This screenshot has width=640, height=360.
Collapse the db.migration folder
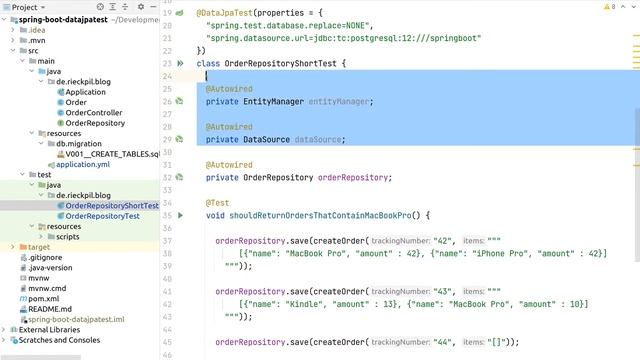pyautogui.click(x=41, y=143)
